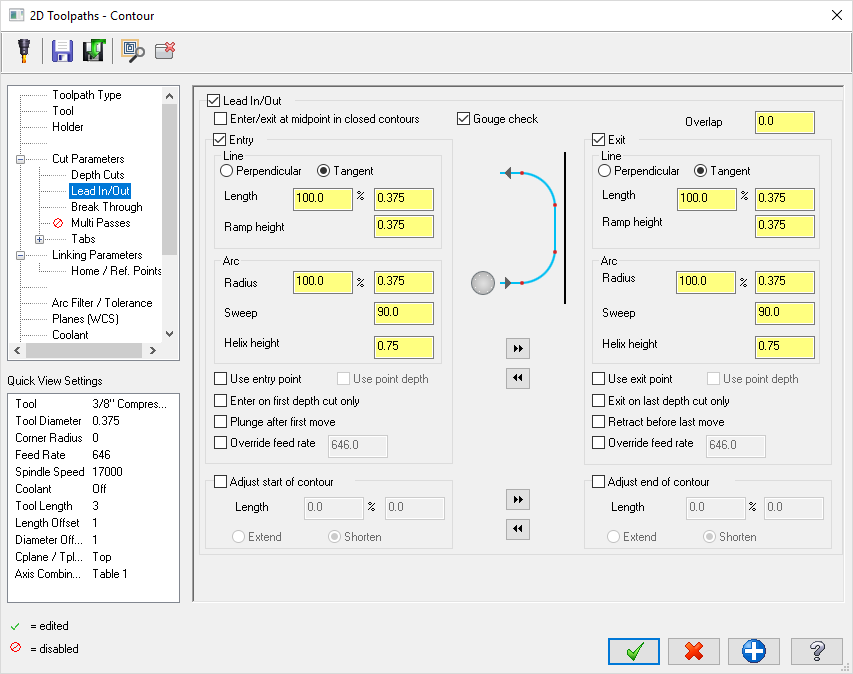This screenshot has height=674, width=853.
Task: Cancel the dialog with the red X button
Action: 693,651
